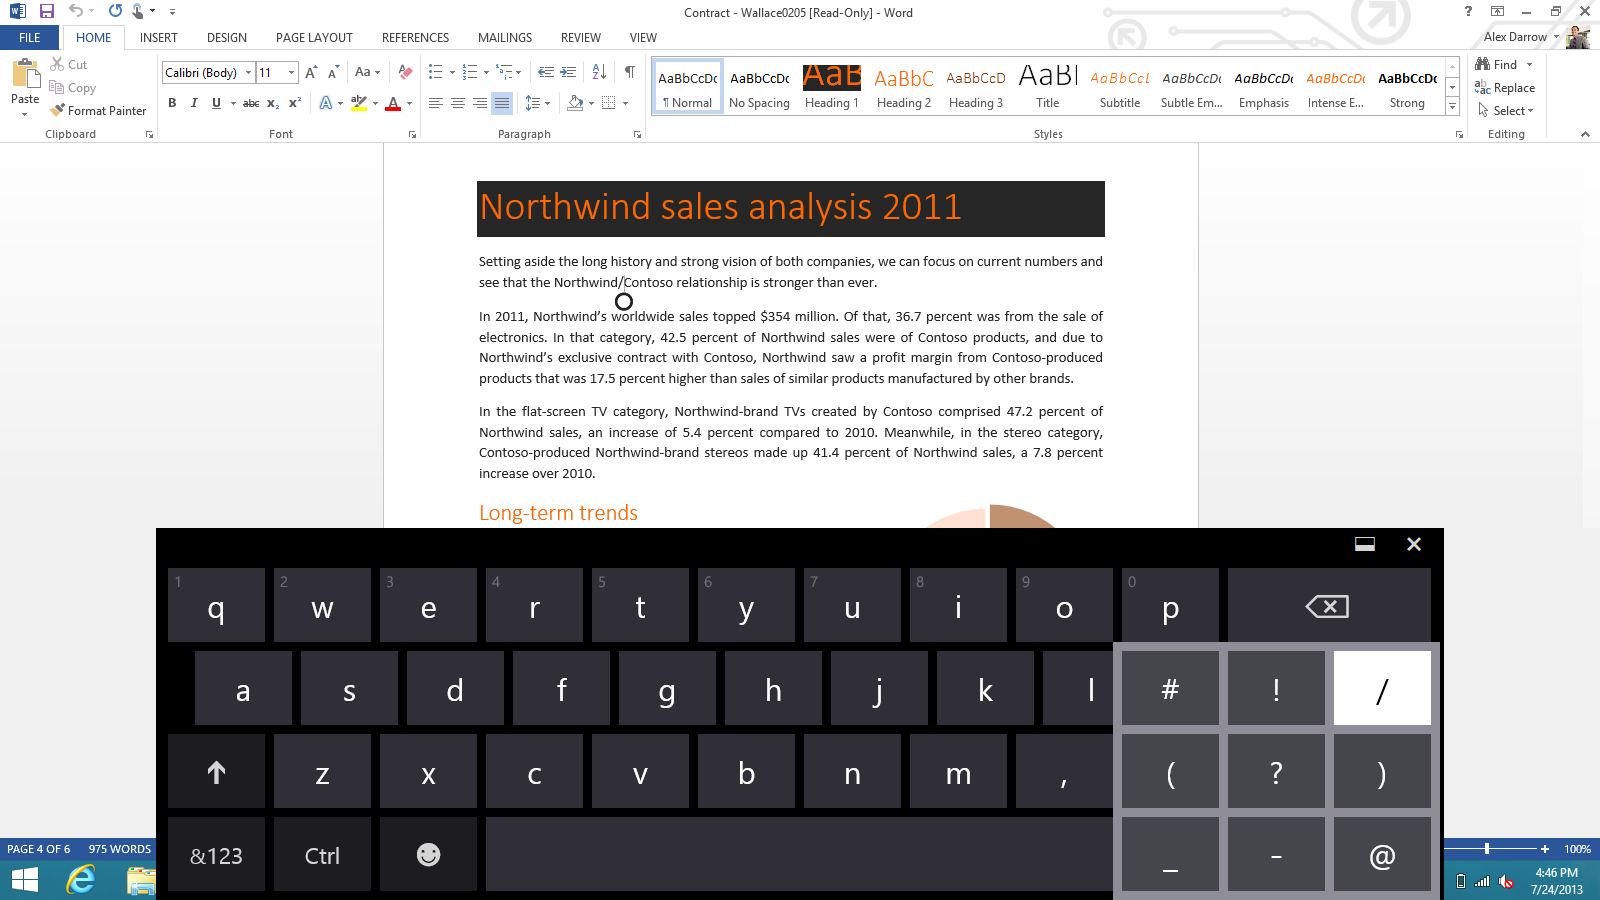Center the paragraph text
1600x900 pixels.
[458, 103]
